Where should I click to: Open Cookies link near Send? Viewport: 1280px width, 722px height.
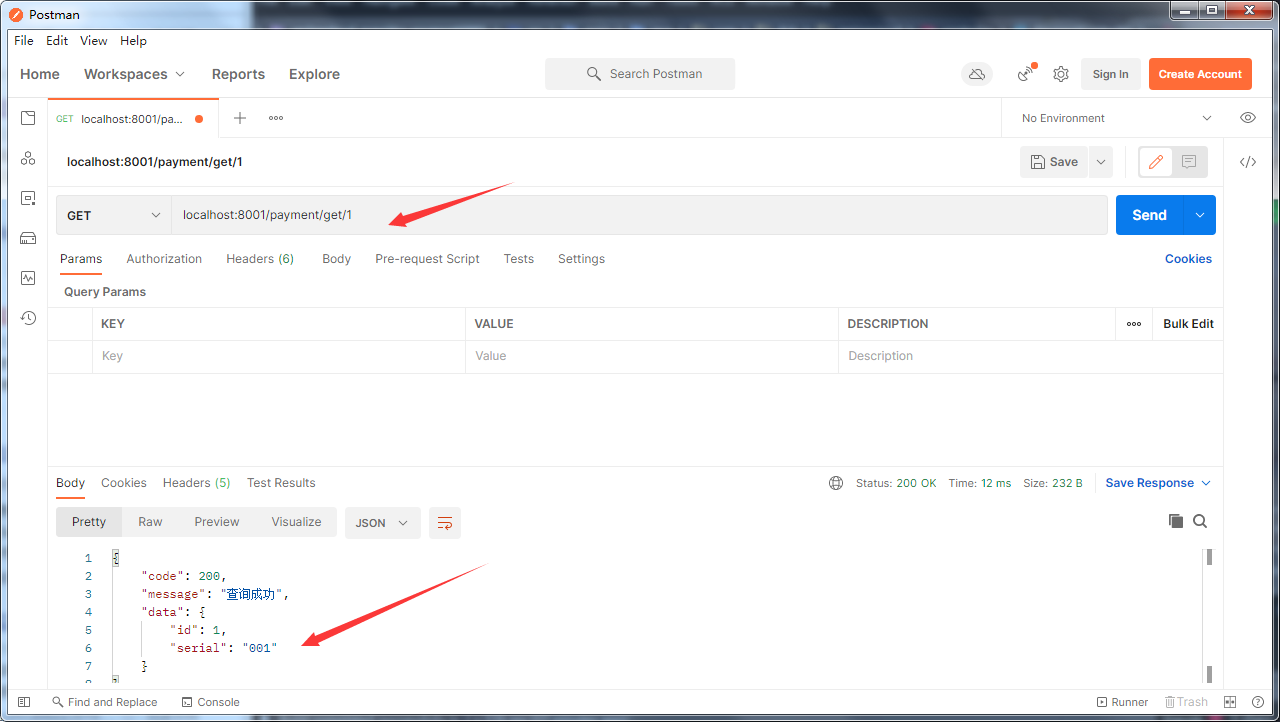(x=1188, y=259)
